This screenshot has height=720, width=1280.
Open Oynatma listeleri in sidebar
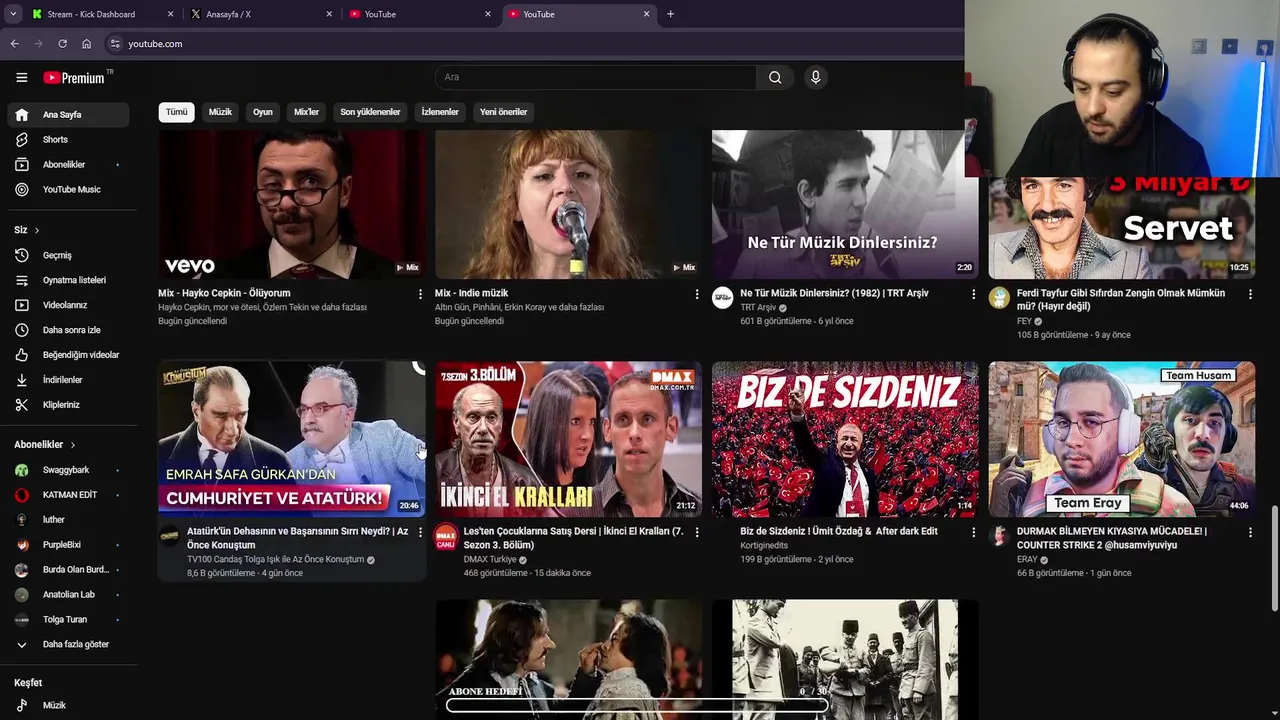(69, 280)
